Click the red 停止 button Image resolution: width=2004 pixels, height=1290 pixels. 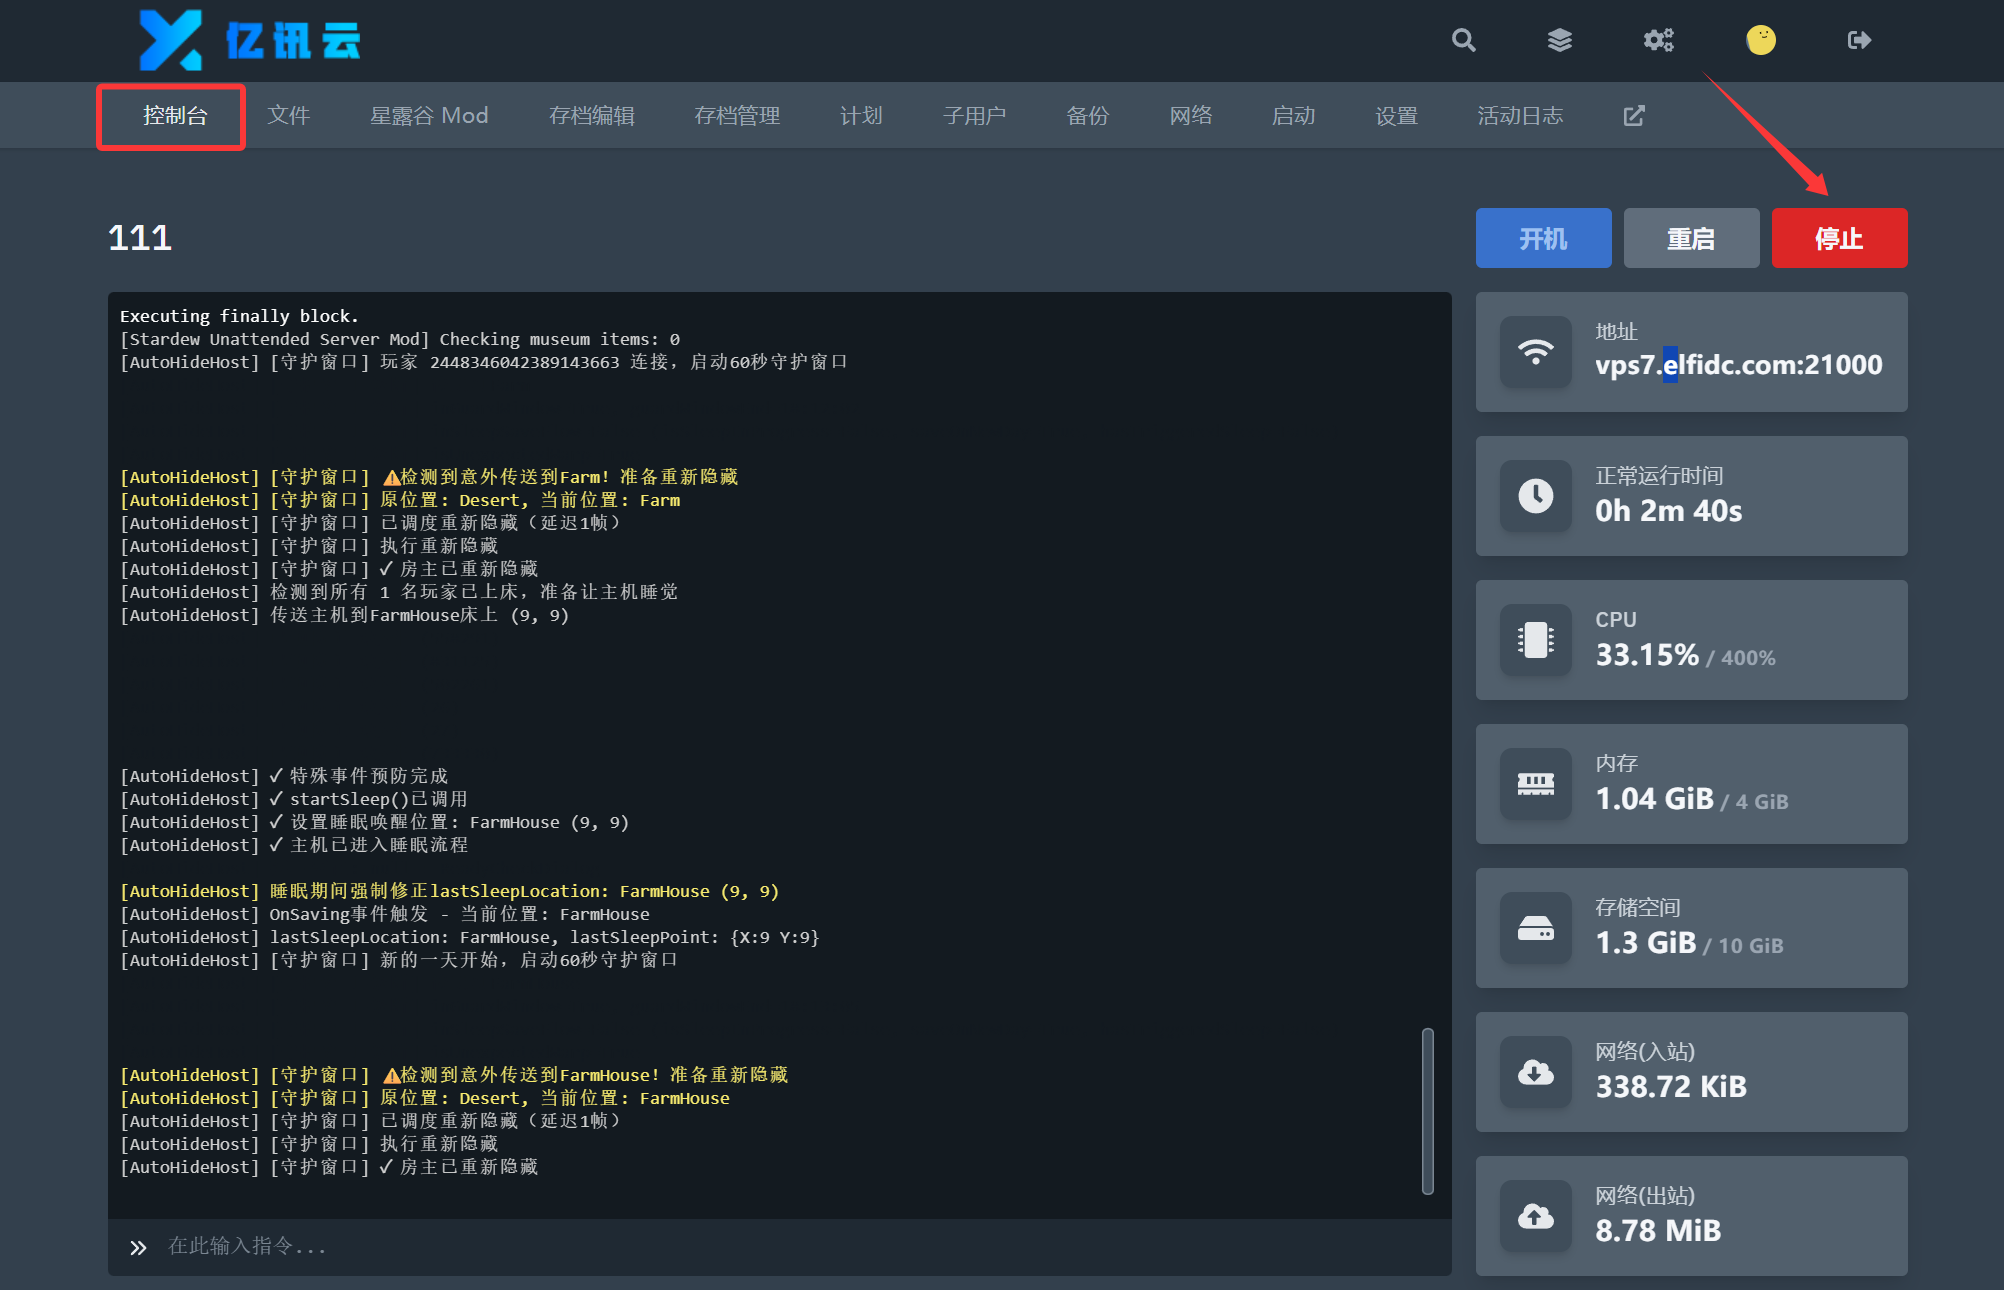1839,238
